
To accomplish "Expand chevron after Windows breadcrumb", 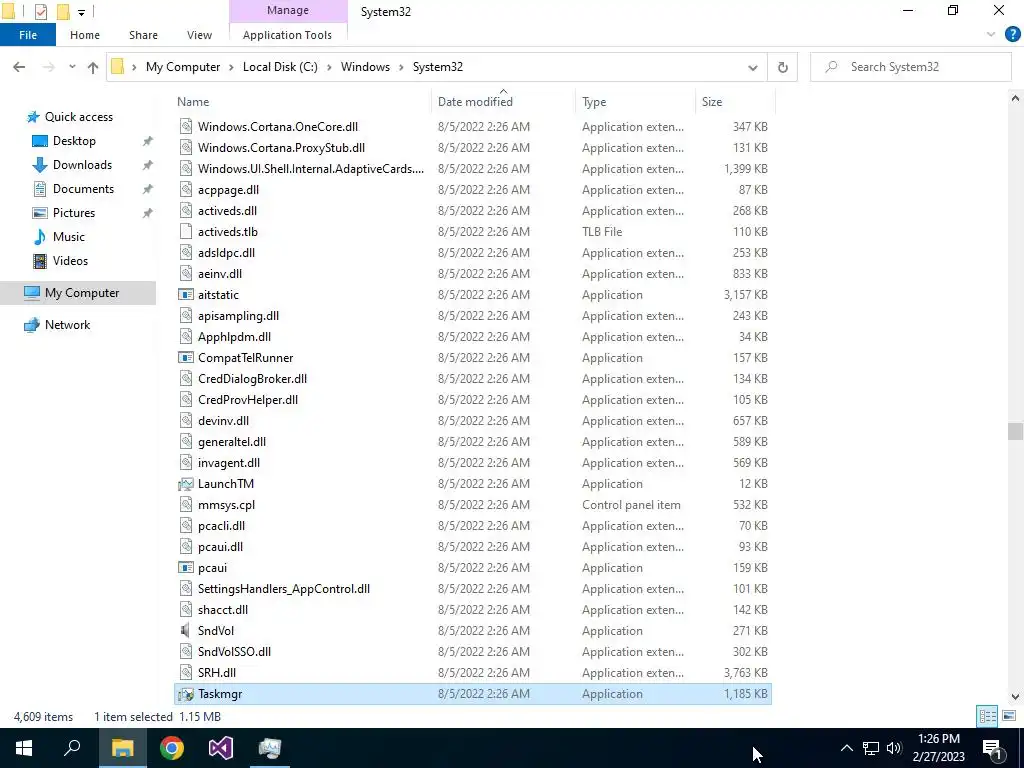I will [401, 67].
